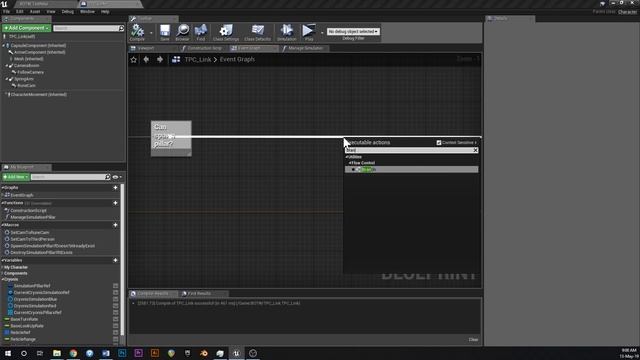The width and height of the screenshot is (640, 360).
Task: Expand the My Character variable category
Action: (2, 267)
